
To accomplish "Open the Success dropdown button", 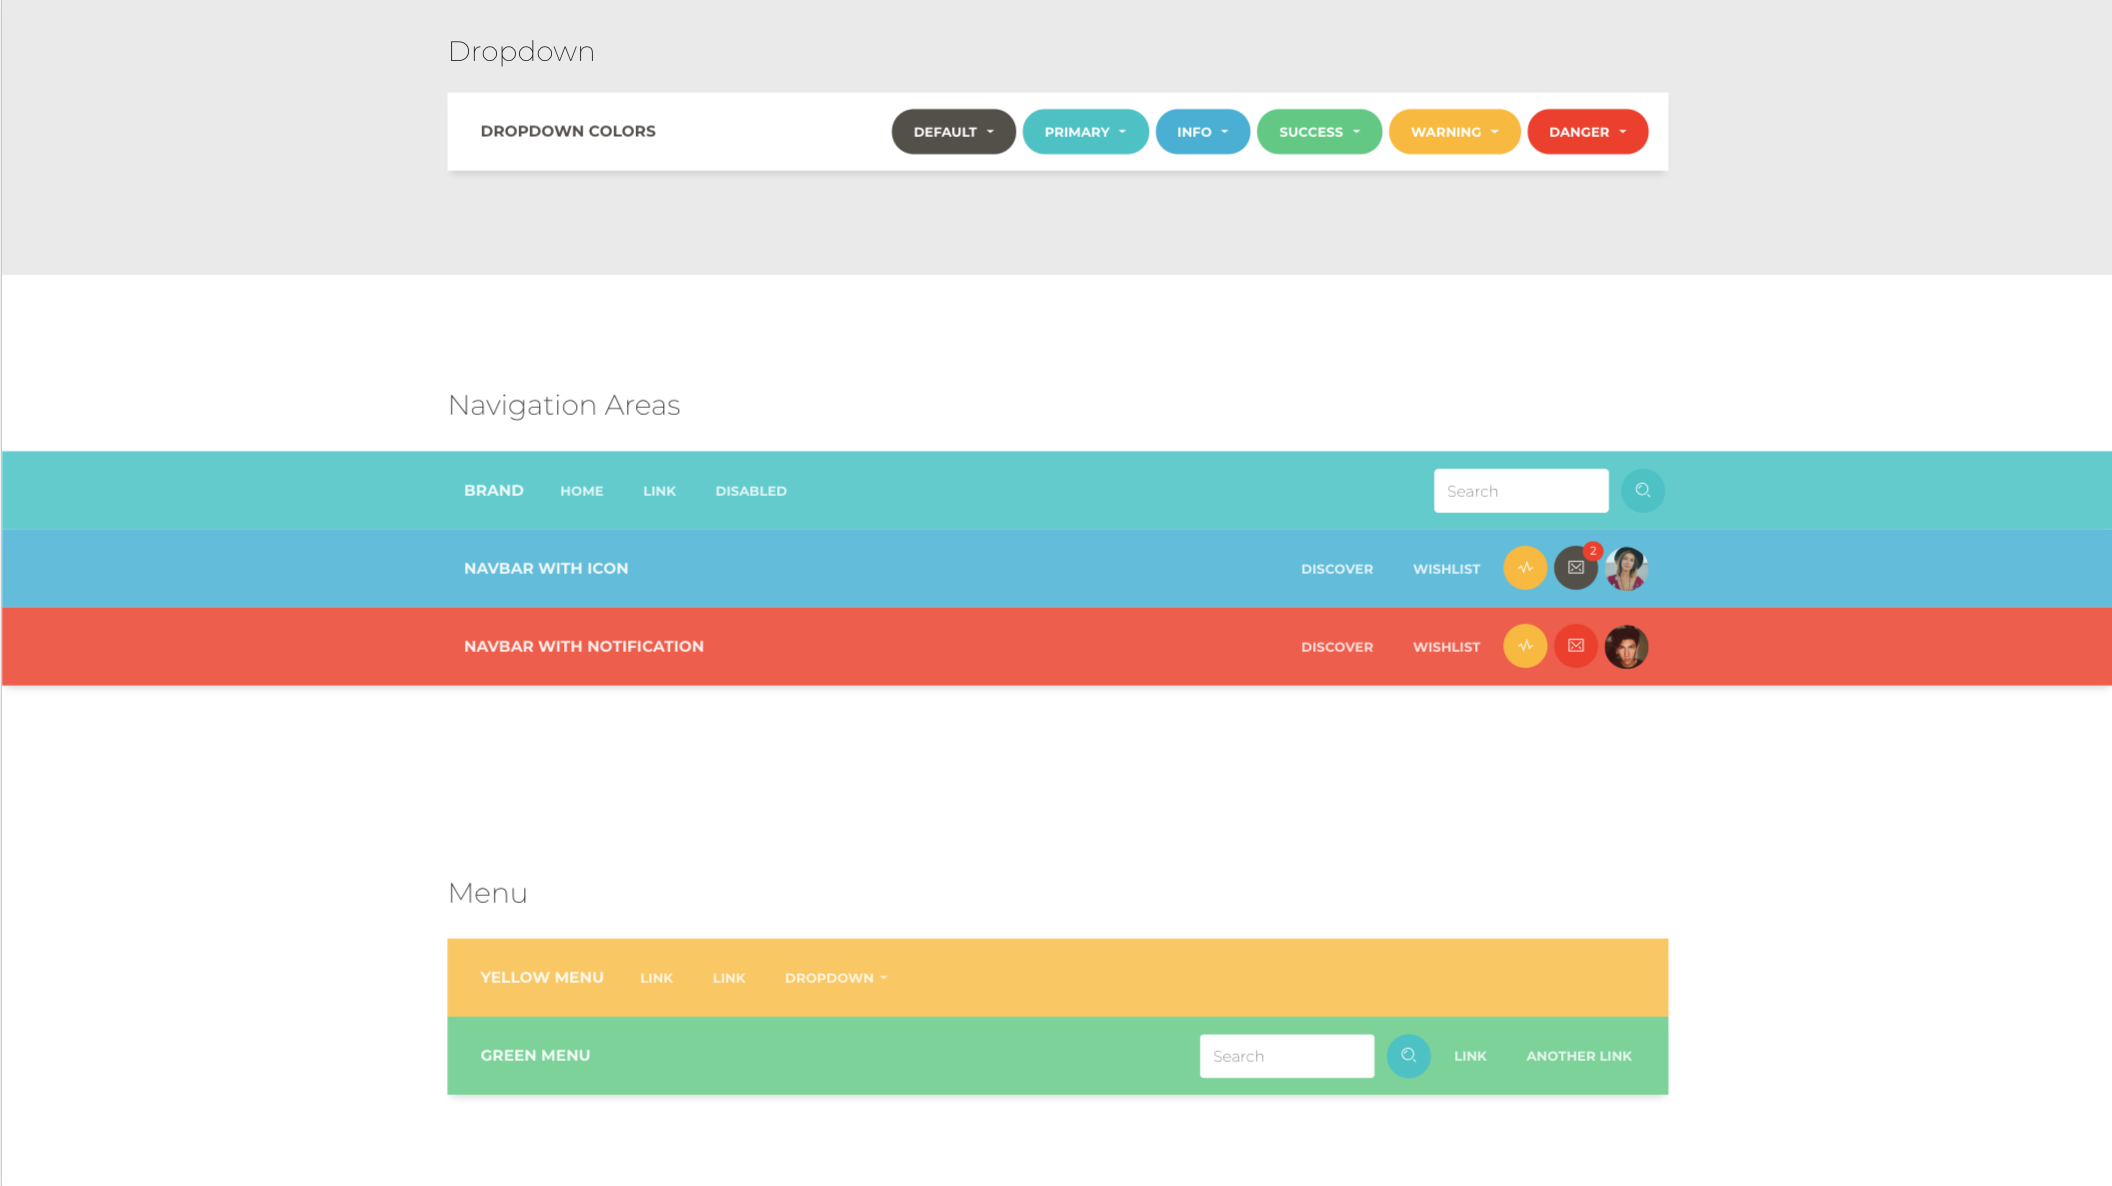I will [1319, 132].
